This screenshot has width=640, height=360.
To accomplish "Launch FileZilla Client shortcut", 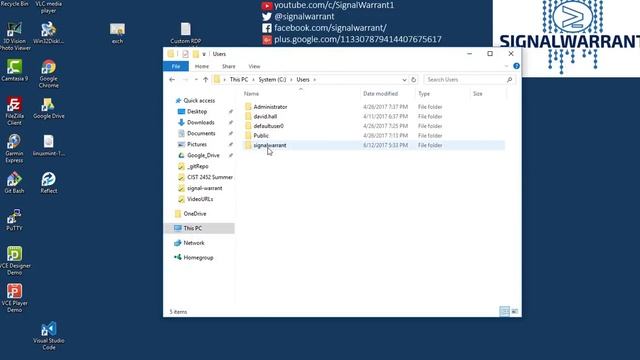I will 14,111.
